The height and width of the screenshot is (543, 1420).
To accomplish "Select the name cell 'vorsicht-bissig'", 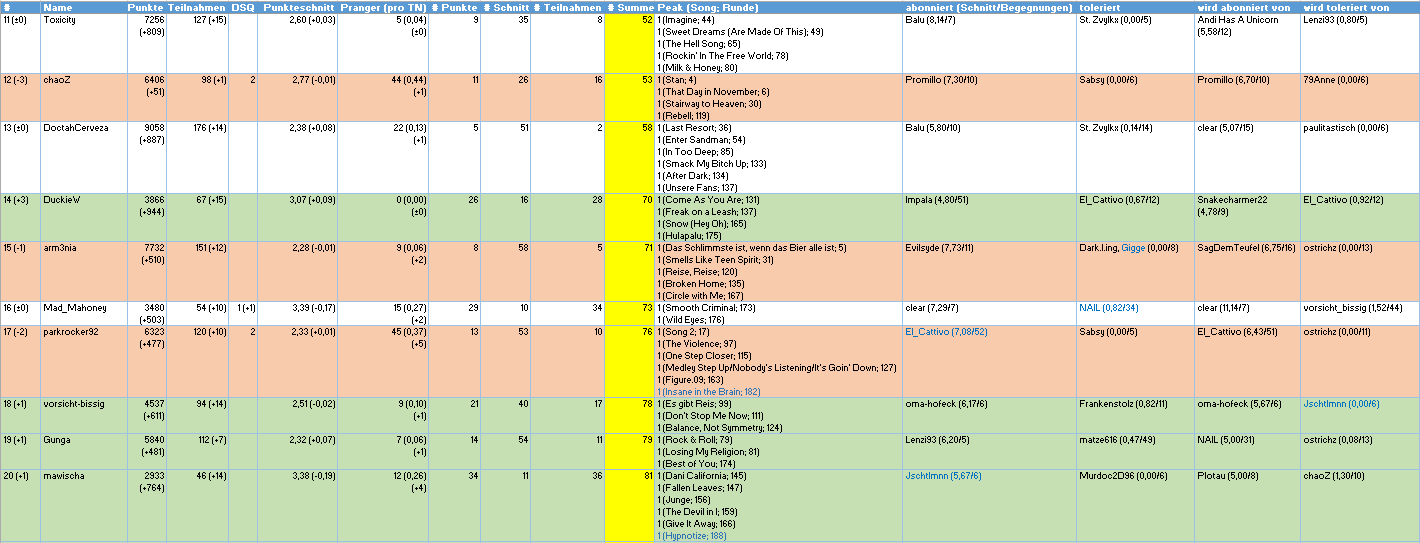I will pyautogui.click(x=83, y=415).
